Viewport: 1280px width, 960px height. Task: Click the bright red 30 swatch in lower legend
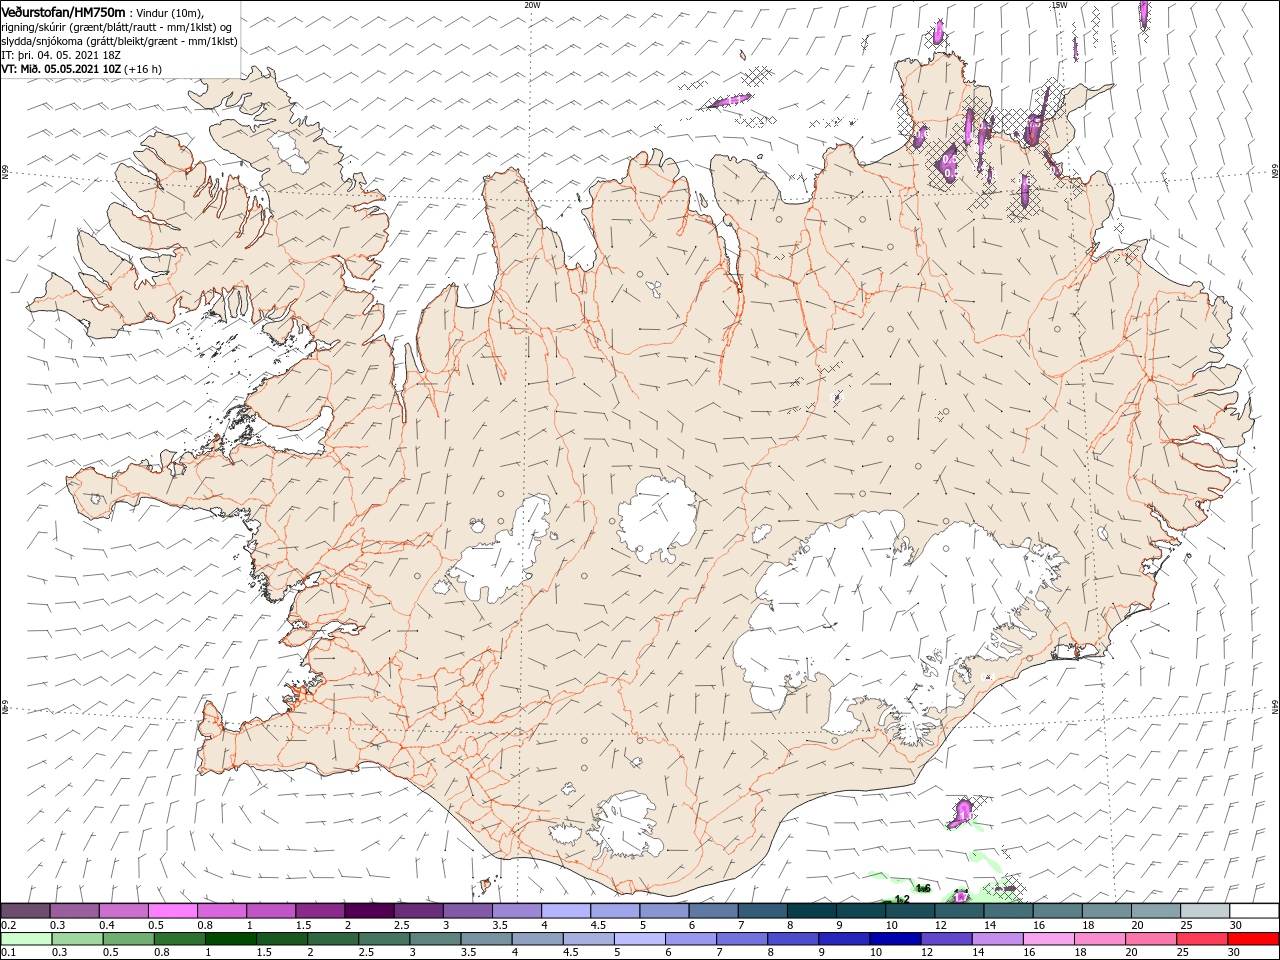[x=1254, y=939]
